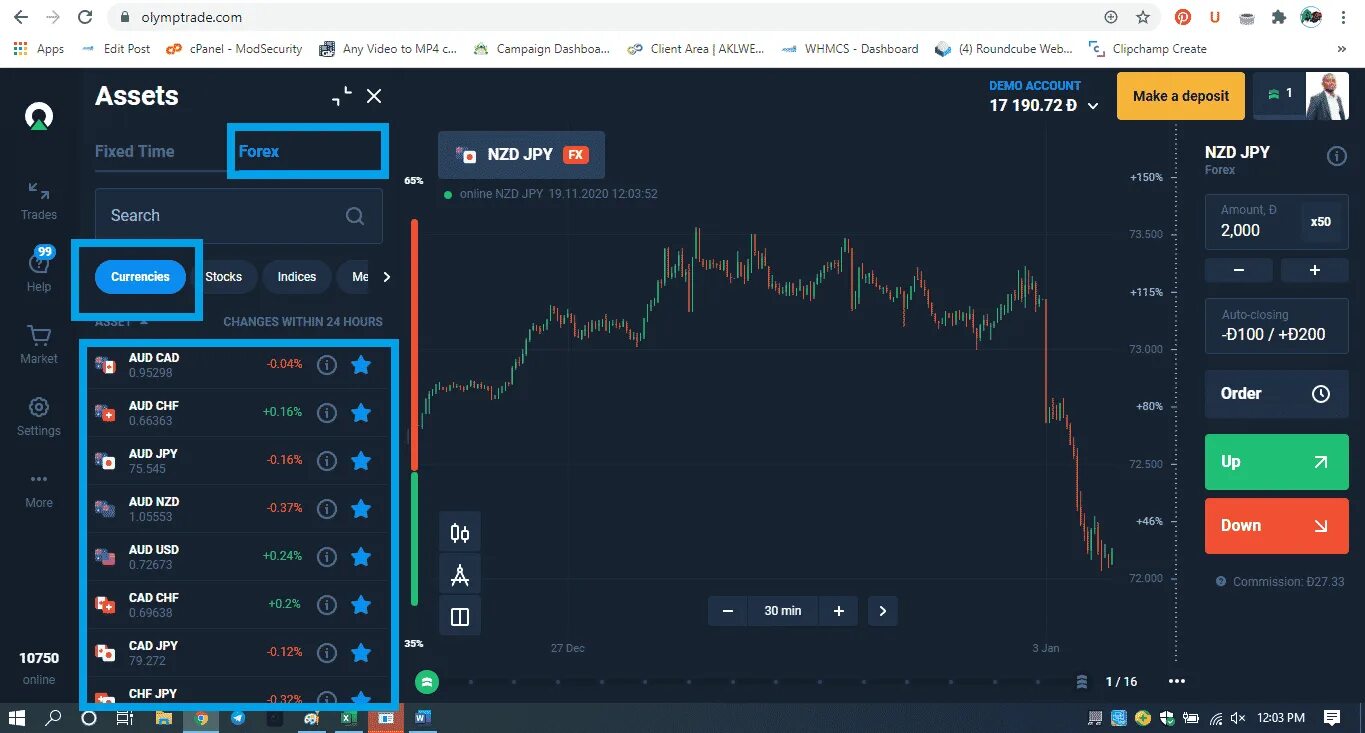Open the Trades sidebar icon

pyautogui.click(x=39, y=200)
